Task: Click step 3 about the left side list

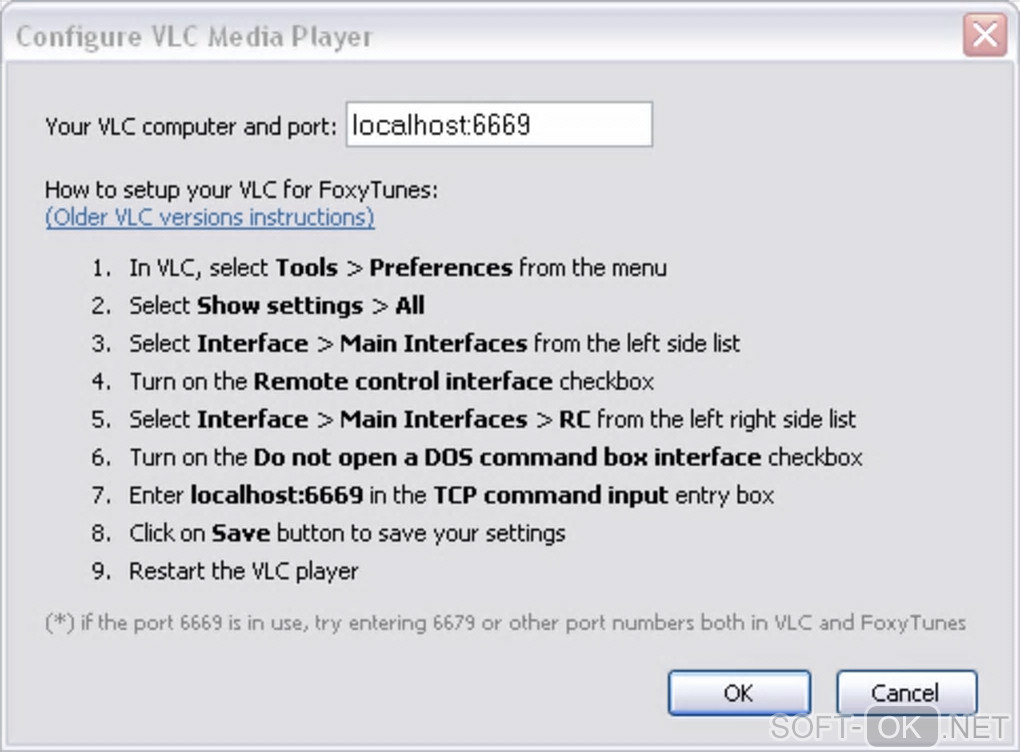Action: pos(434,344)
